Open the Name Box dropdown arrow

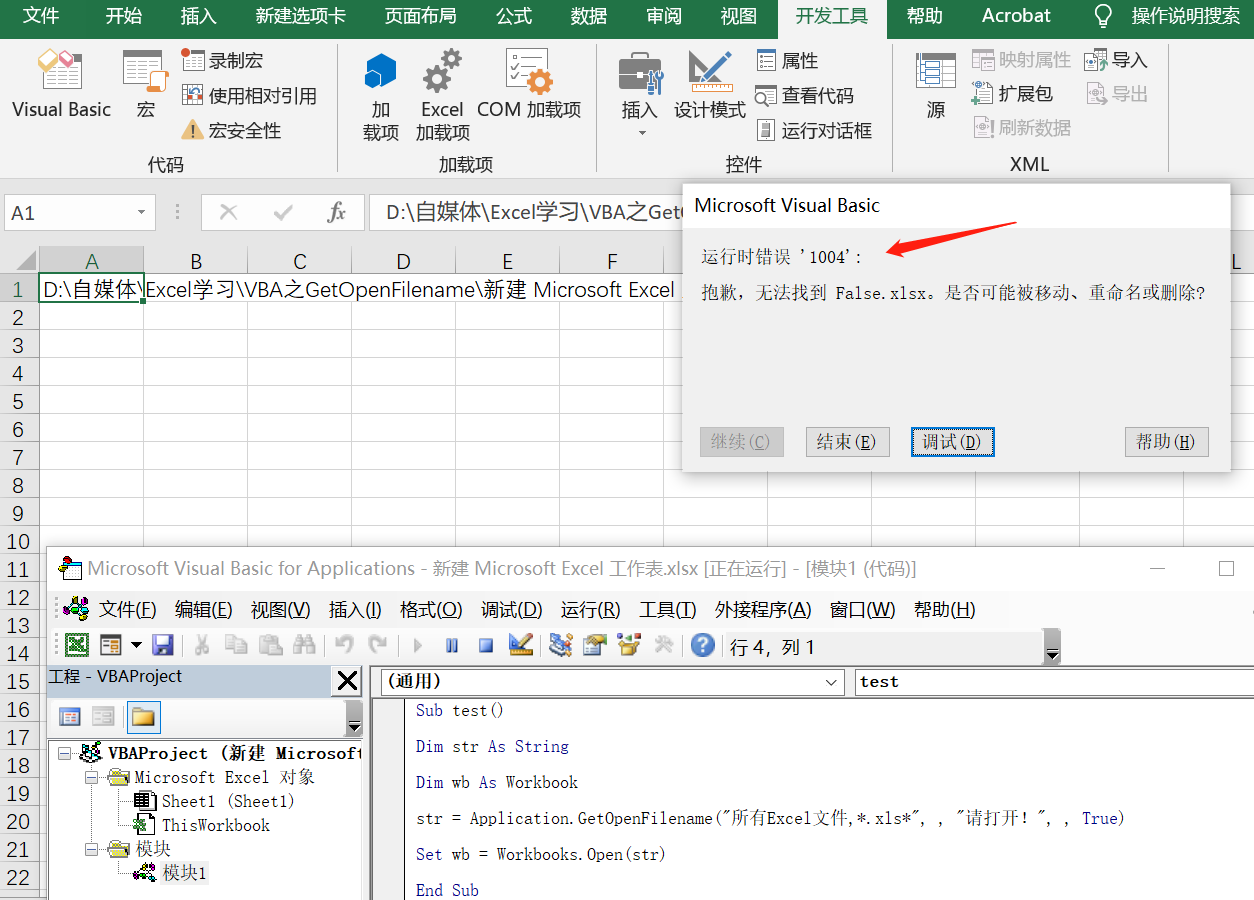[x=141, y=212]
